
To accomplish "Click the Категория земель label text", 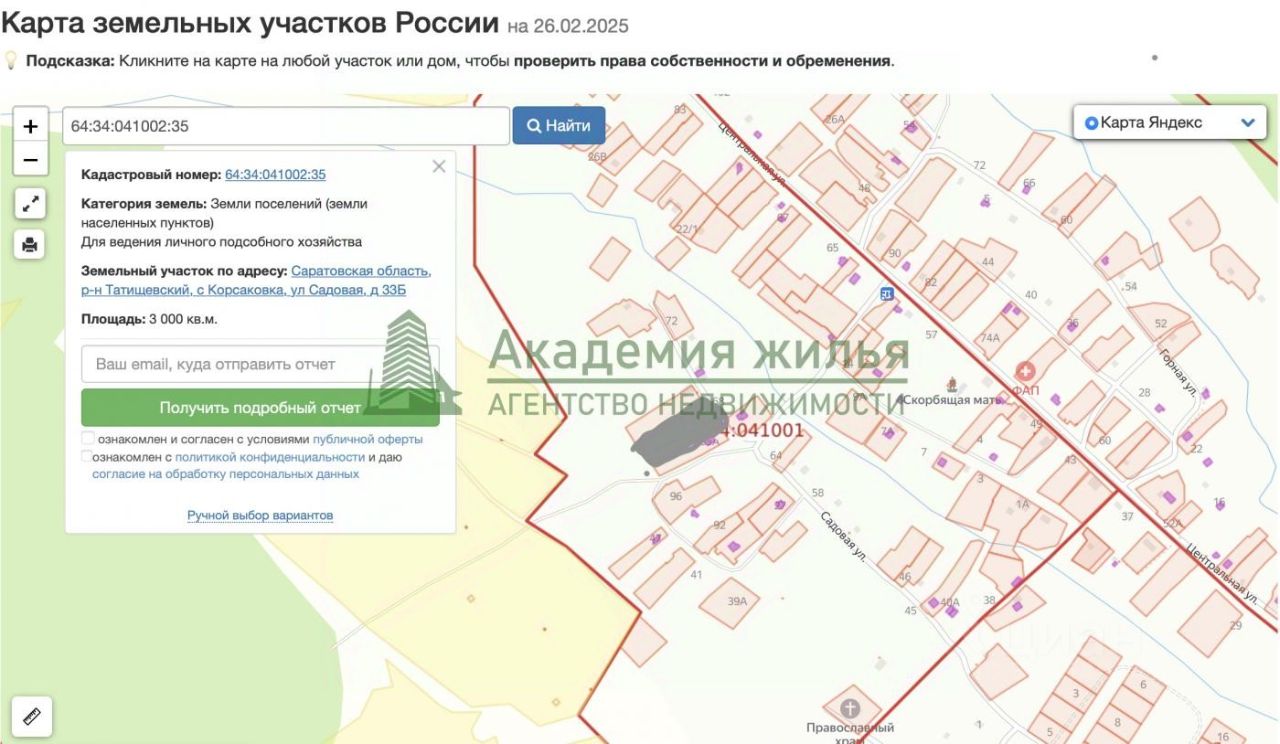I will (144, 203).
